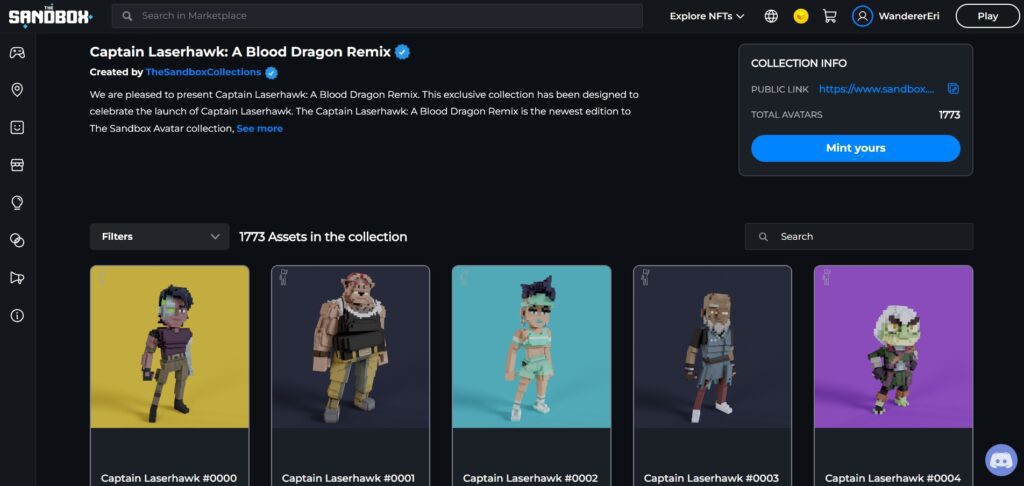Click the Play button
The width and height of the screenshot is (1024, 486).
pos(987,16)
